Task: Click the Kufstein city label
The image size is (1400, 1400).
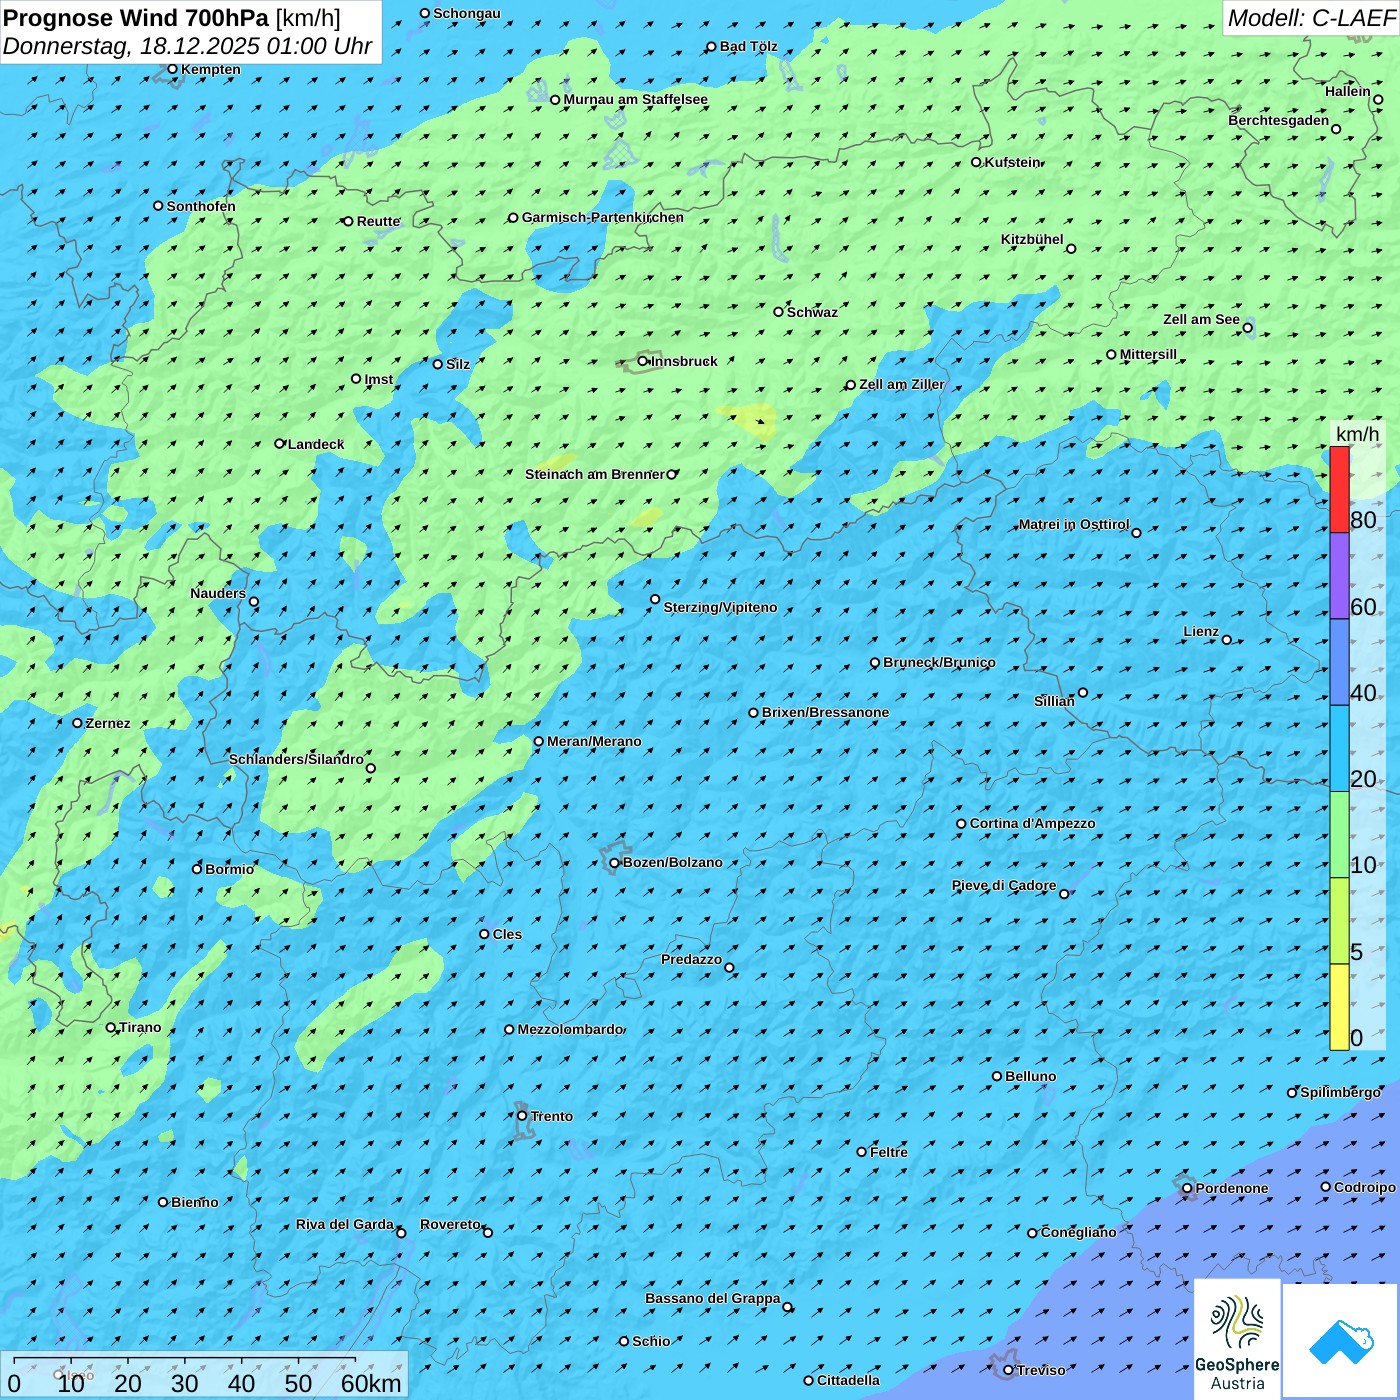Action: tap(1013, 162)
